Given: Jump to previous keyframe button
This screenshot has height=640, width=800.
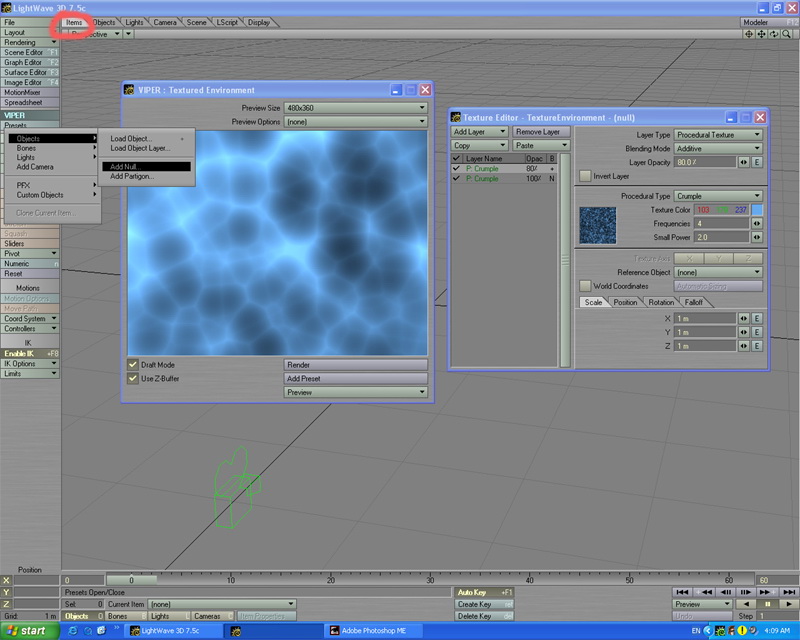Looking at the screenshot, I should pos(706,592).
